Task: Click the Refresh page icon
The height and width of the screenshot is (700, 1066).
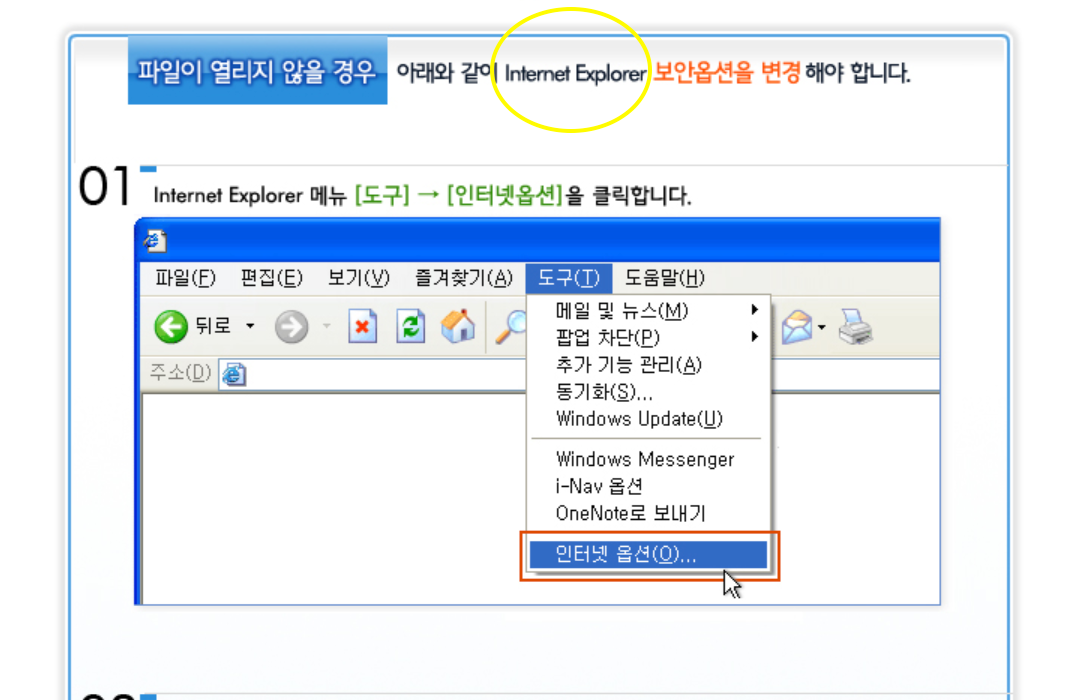Action: (410, 327)
